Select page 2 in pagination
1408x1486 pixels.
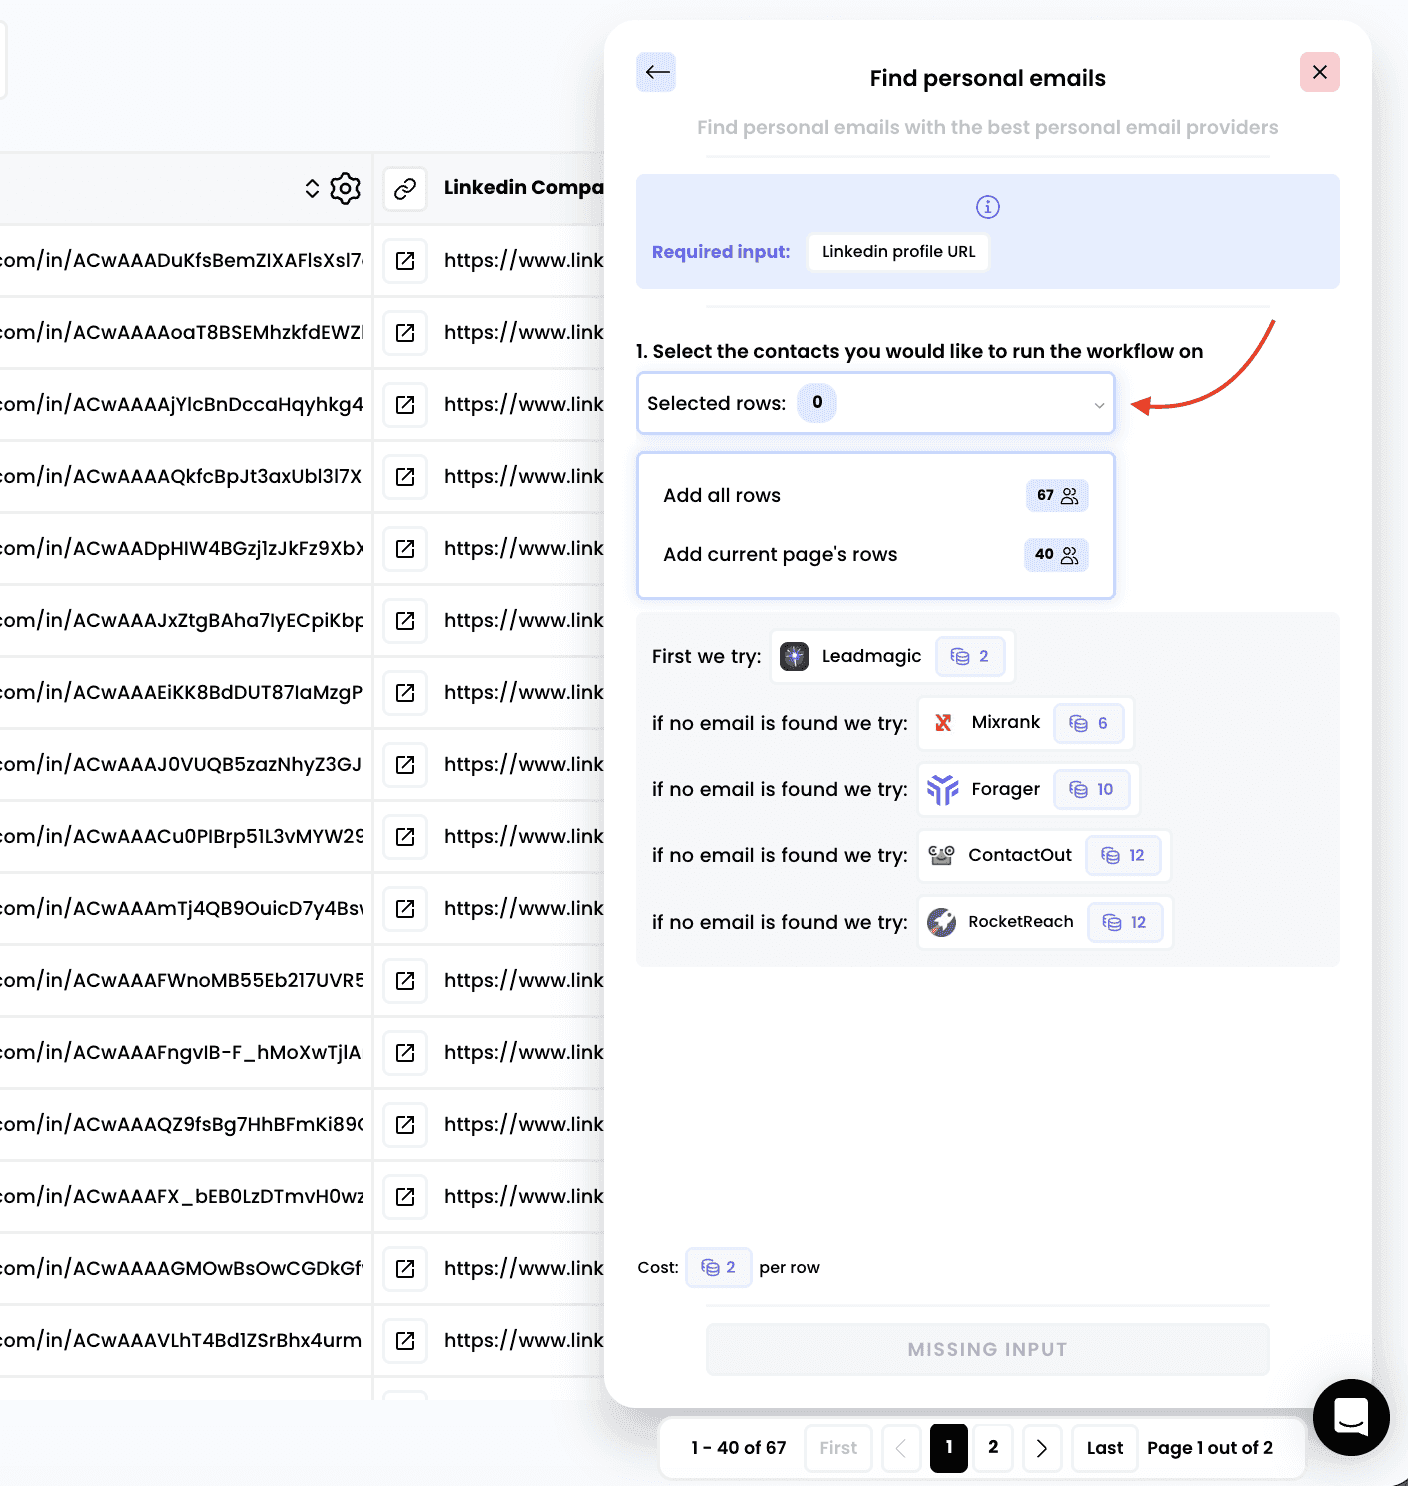click(x=993, y=1448)
